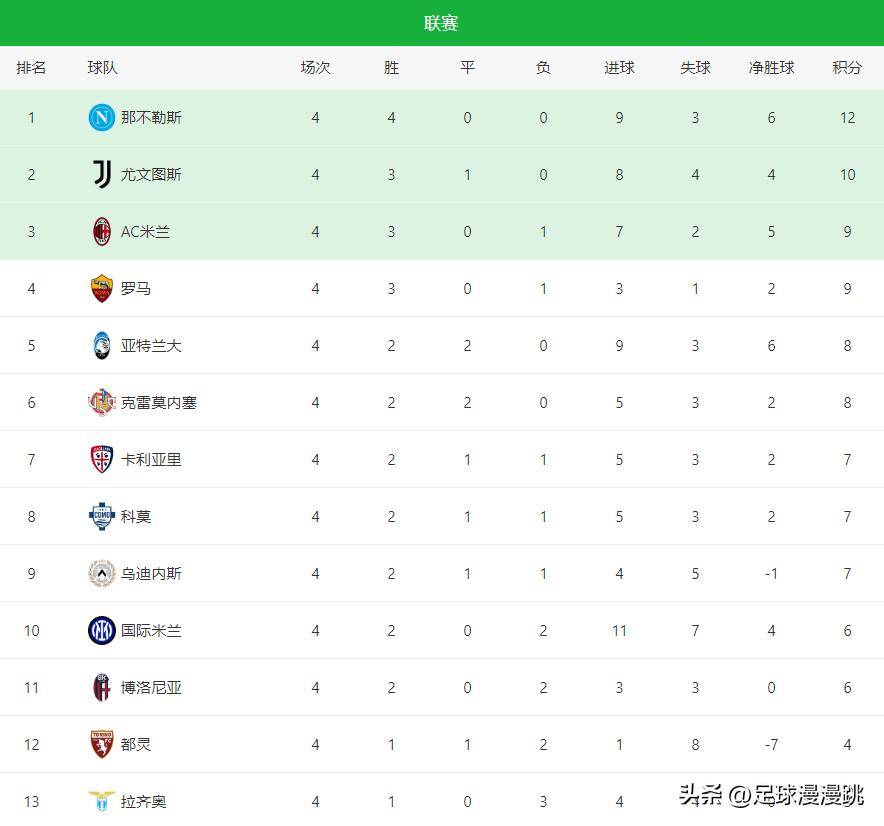
Task: Click the Como club badge
Action: [x=102, y=517]
